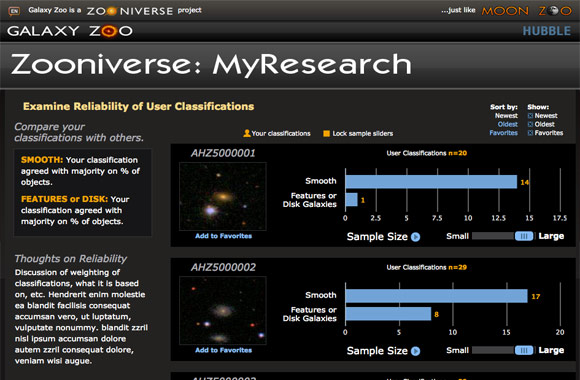The image size is (580, 380).
Task: Click the Smooth bar for AHZ5000001
Action: point(431,182)
